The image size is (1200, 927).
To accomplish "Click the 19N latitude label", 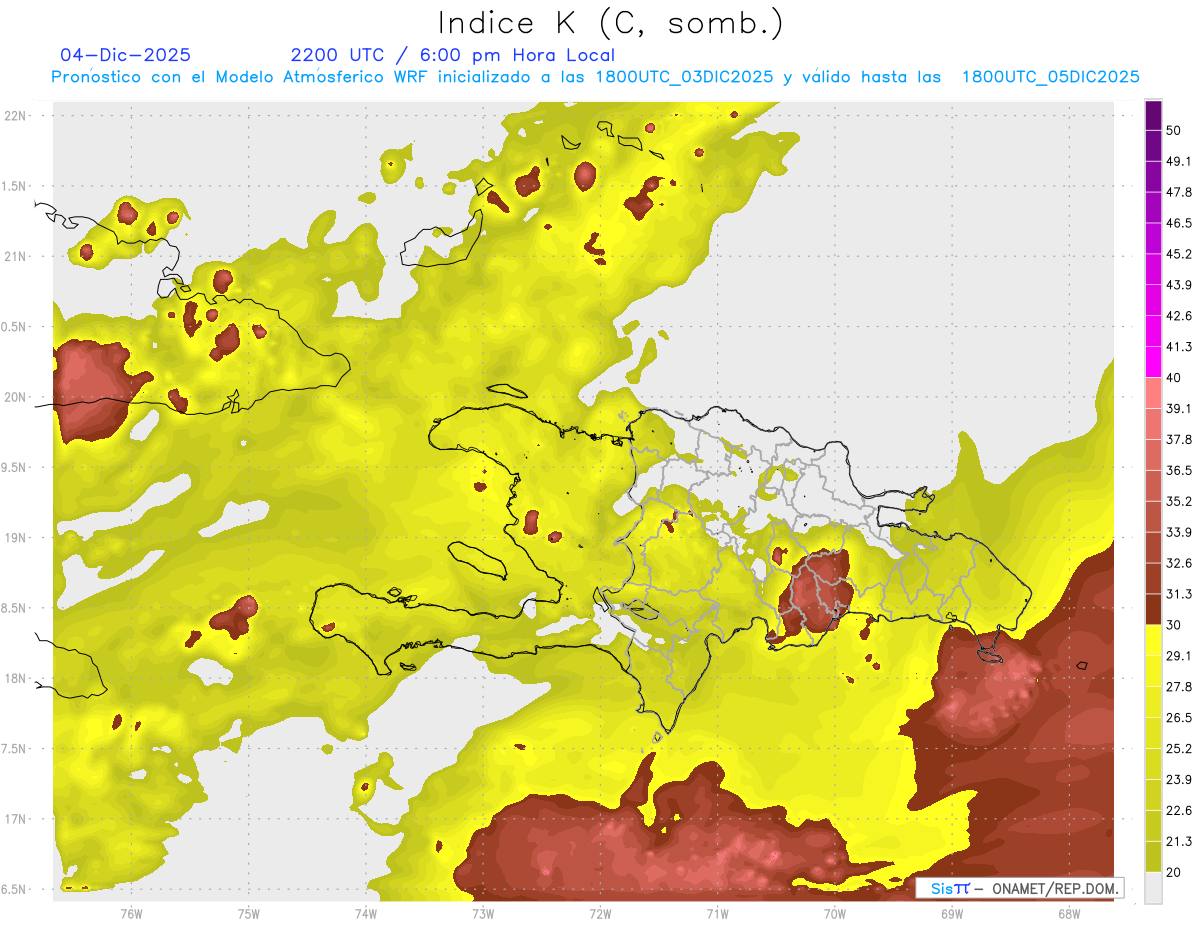I will click(x=17, y=538).
